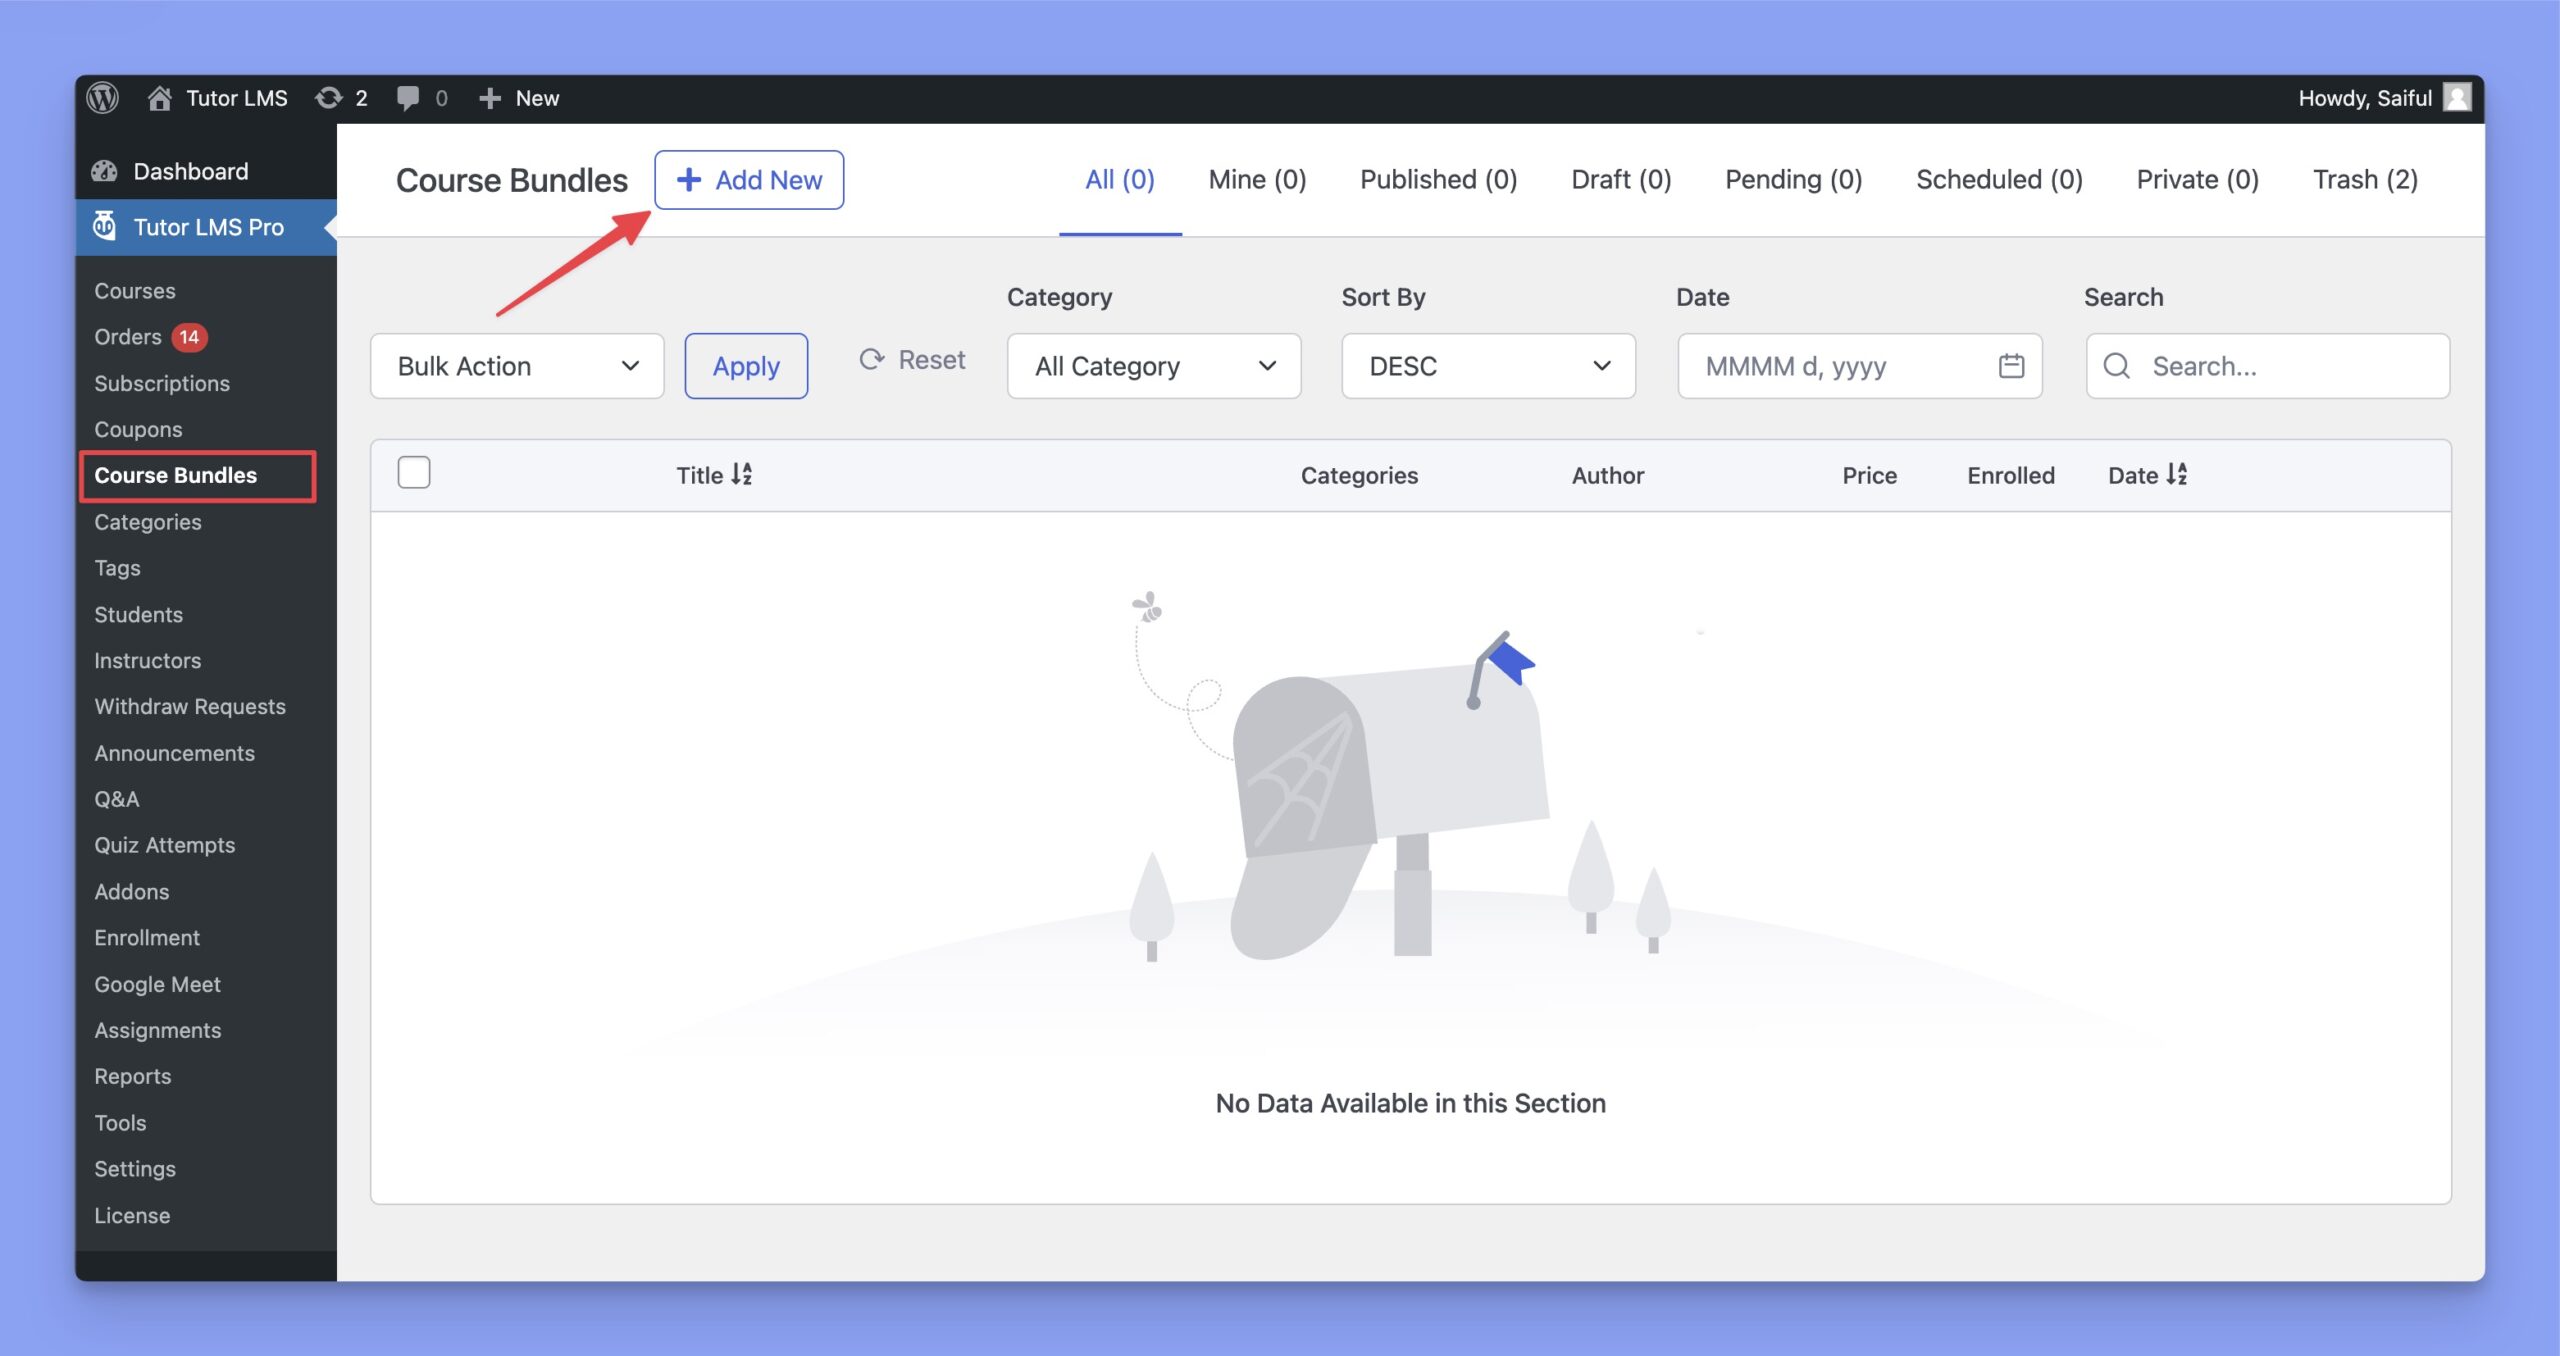Open the Howdy, Saiful user avatar
2560x1356 pixels.
2457,97
